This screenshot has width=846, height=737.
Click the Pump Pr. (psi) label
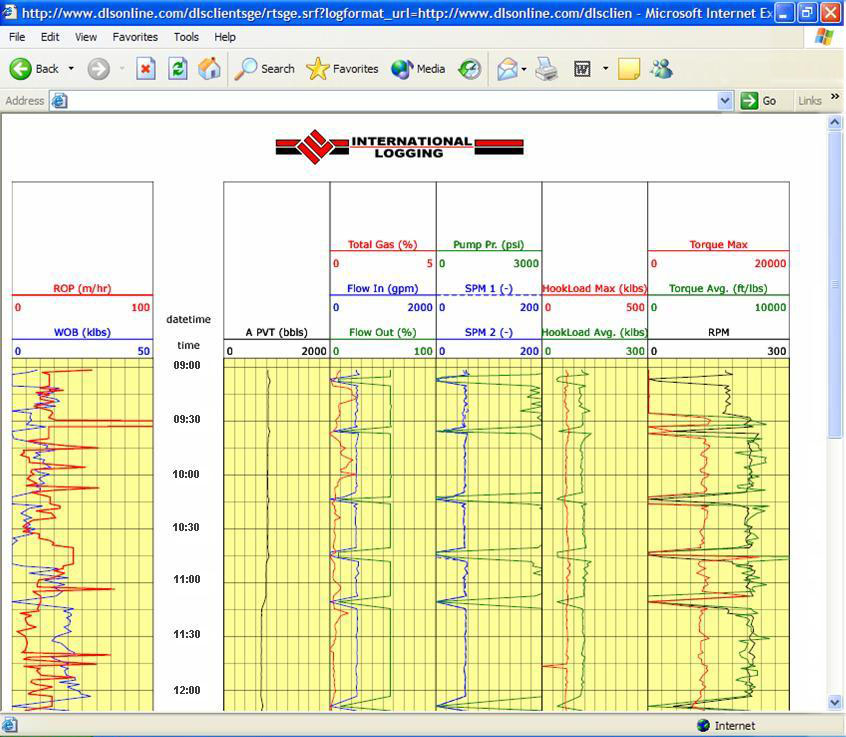click(x=488, y=244)
